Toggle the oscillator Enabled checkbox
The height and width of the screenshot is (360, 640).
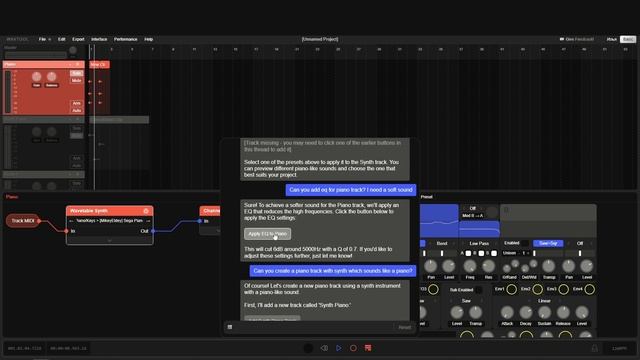click(525, 243)
